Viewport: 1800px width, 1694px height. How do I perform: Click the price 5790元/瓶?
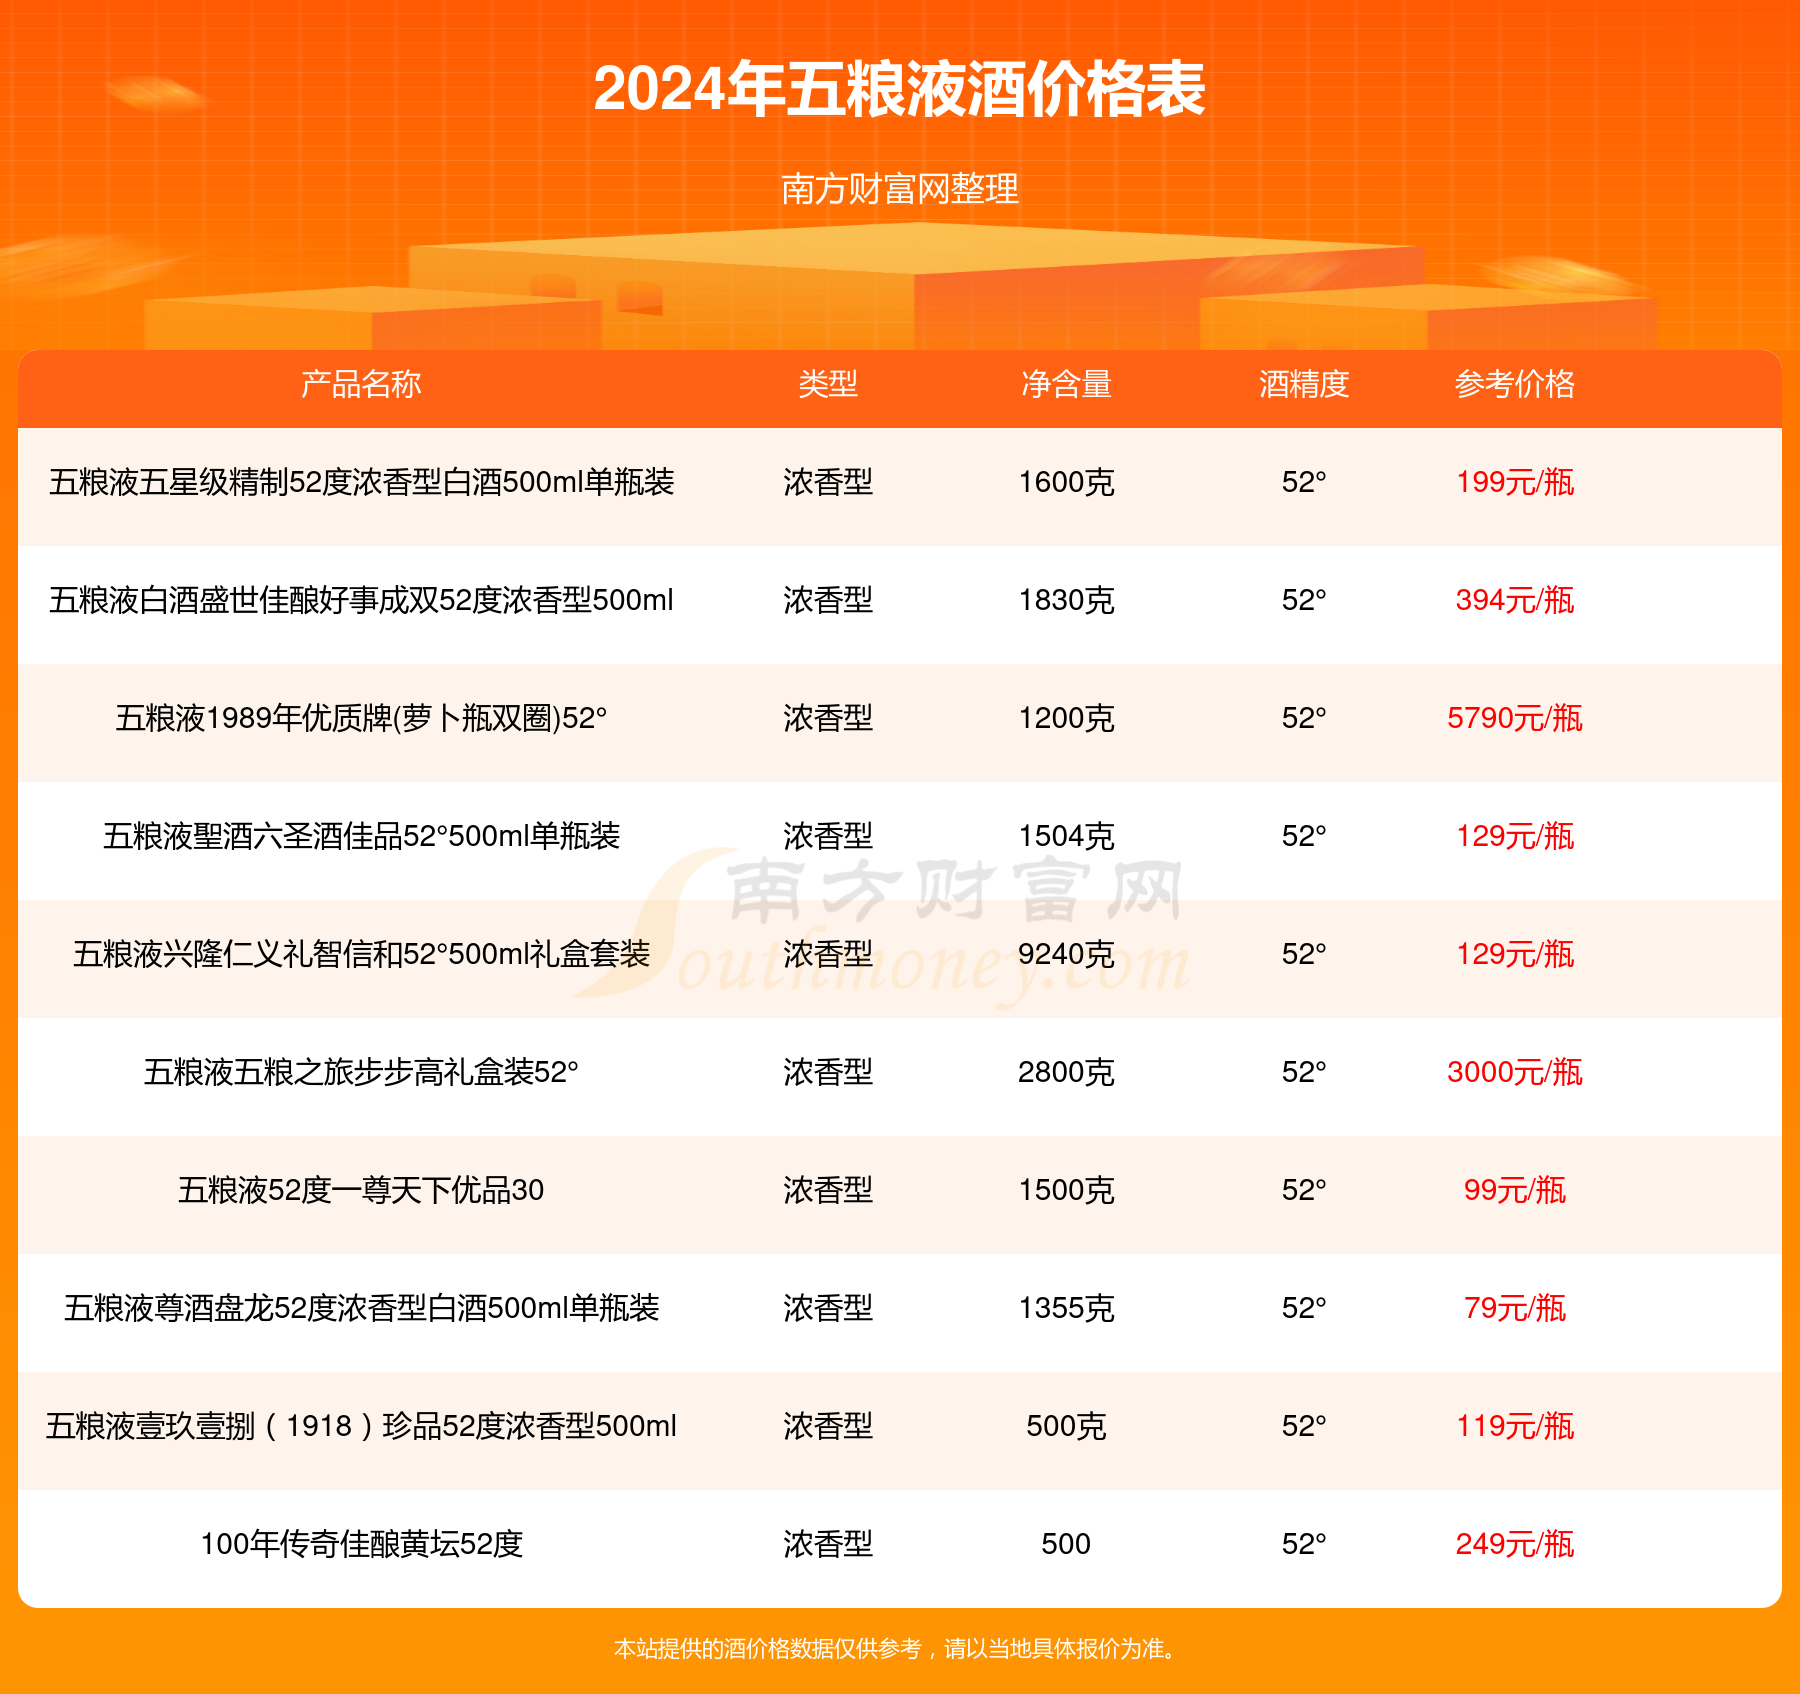1515,718
